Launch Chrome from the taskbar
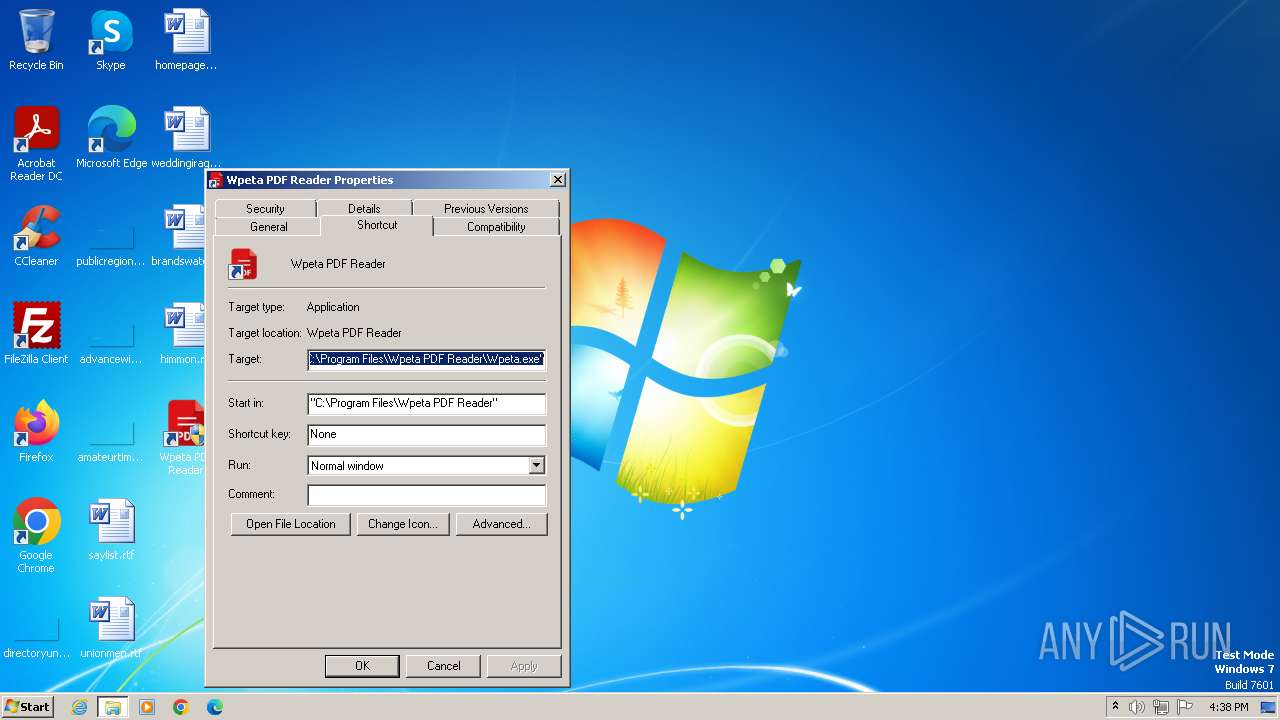This screenshot has height=720, width=1280. (181, 707)
